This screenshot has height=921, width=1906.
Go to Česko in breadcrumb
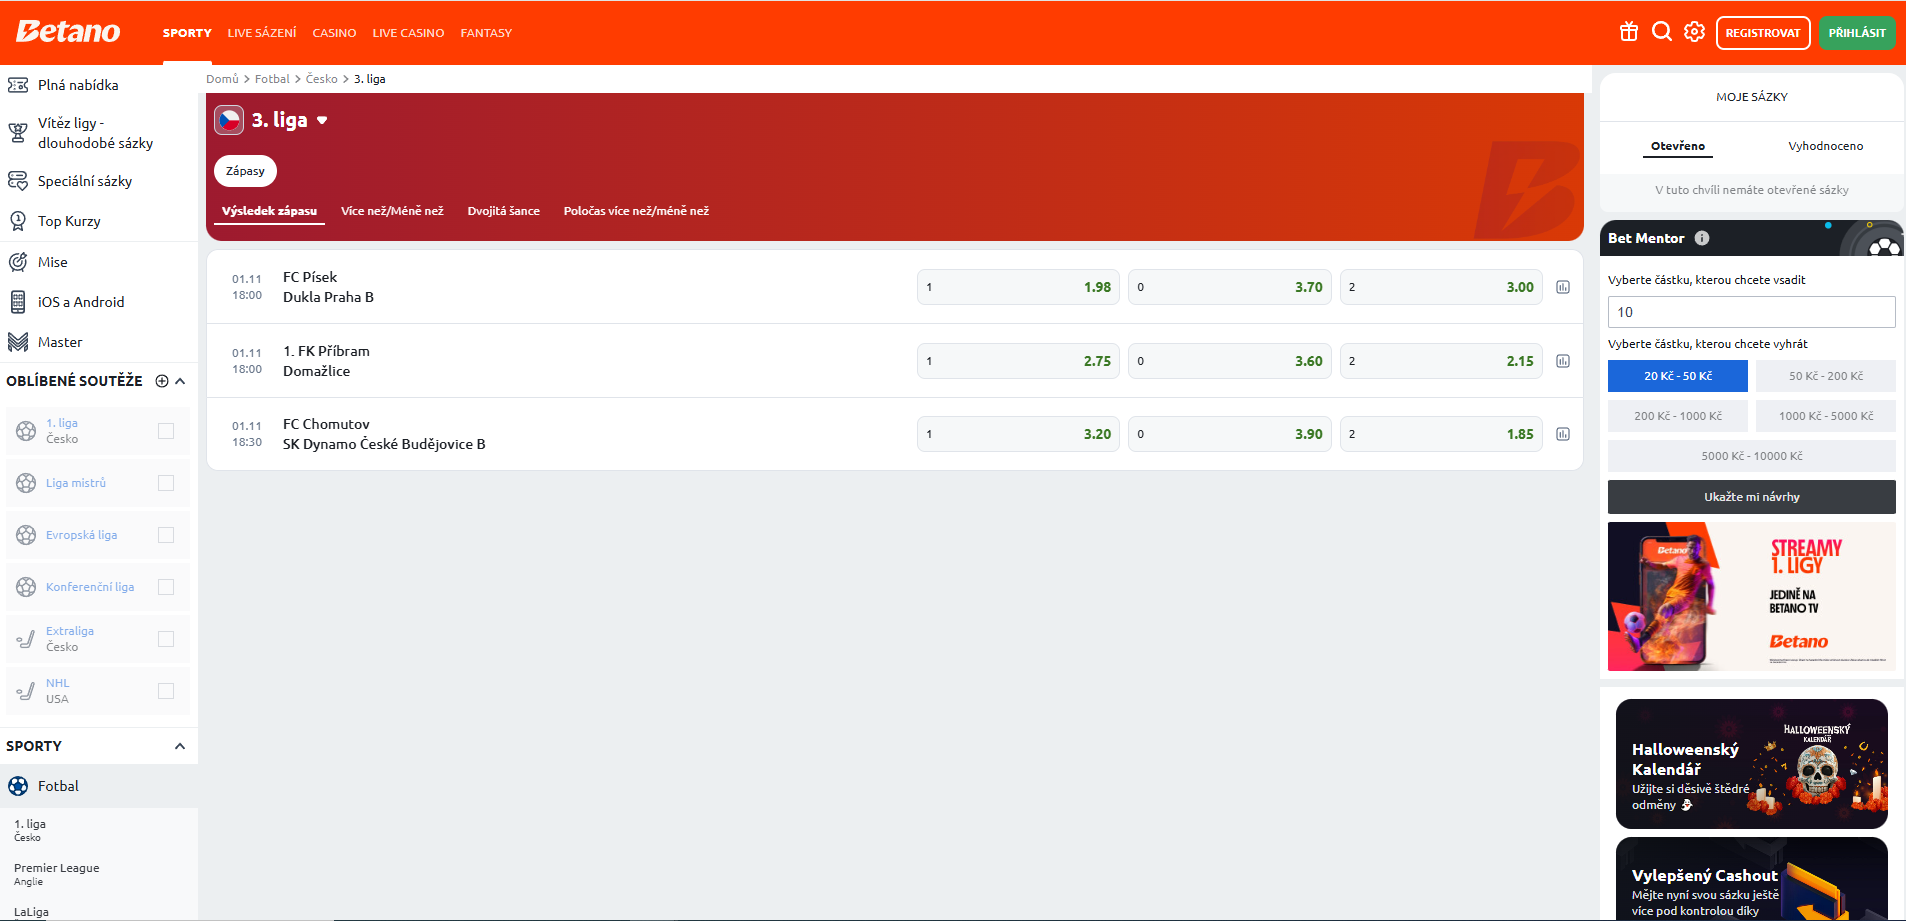click(322, 79)
